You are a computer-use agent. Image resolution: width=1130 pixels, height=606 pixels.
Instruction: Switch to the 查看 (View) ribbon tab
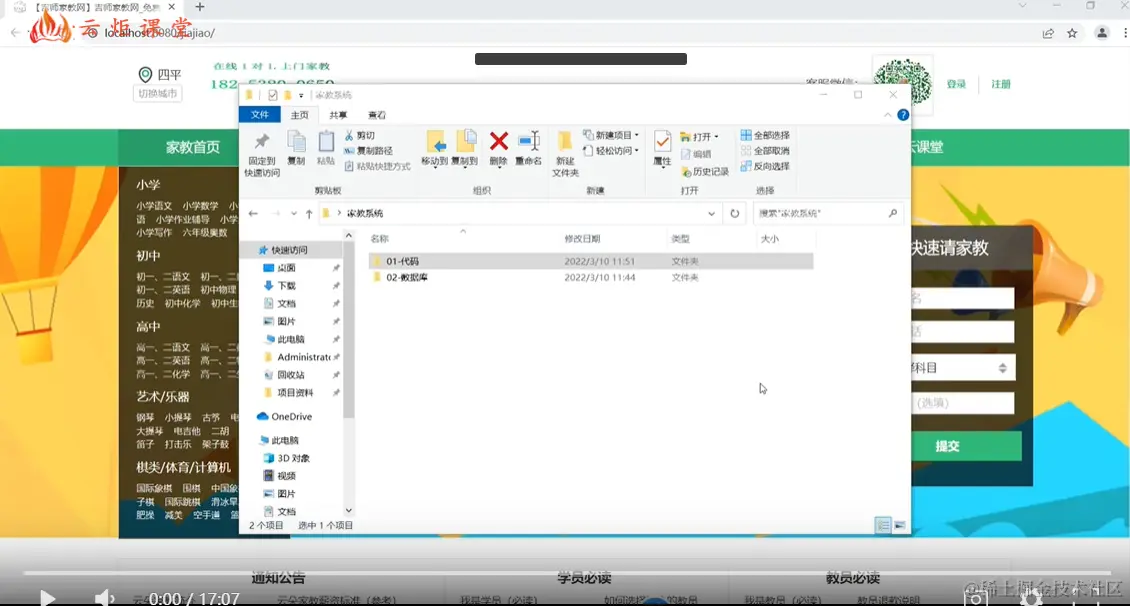377,115
